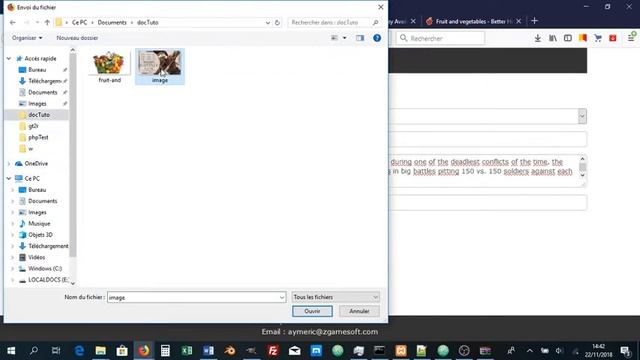Open Blender from the taskbar

(x=230, y=351)
